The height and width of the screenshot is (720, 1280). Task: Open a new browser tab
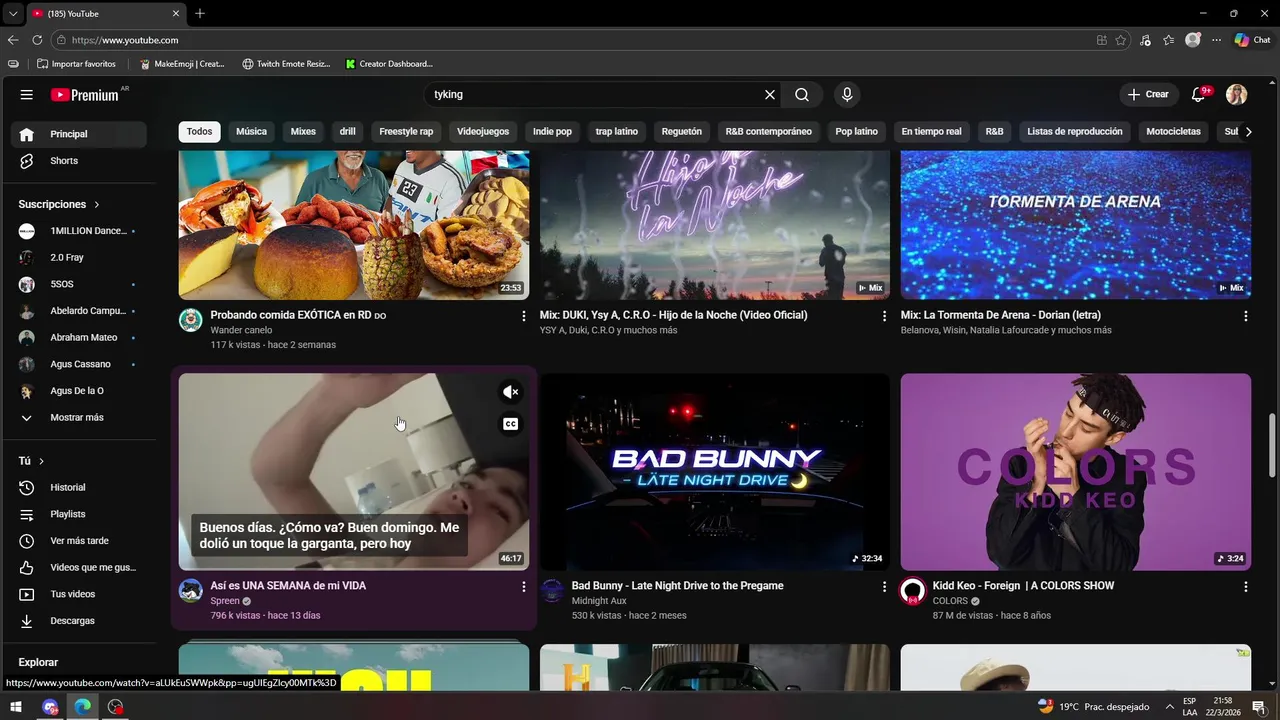point(200,13)
